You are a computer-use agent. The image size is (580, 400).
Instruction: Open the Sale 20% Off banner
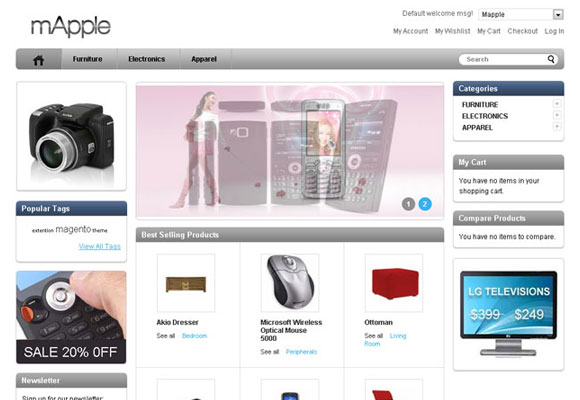[x=71, y=317]
